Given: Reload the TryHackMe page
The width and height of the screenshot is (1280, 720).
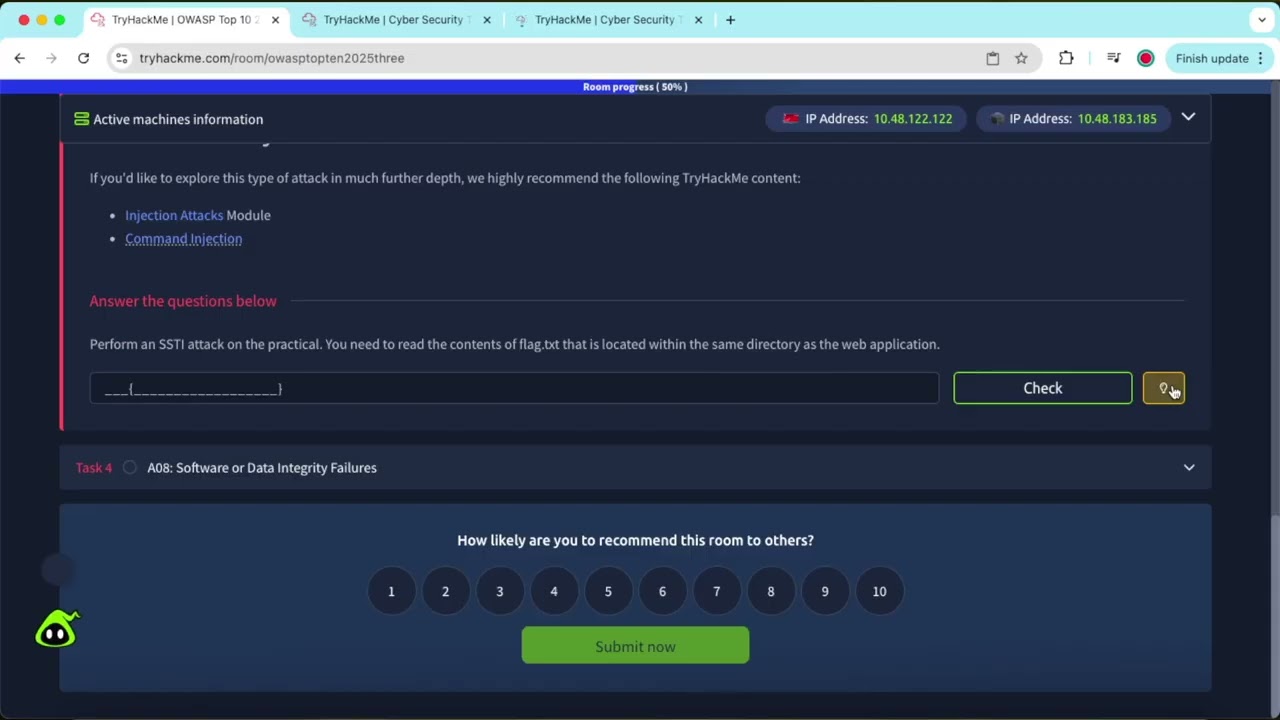Looking at the screenshot, I should [84, 58].
